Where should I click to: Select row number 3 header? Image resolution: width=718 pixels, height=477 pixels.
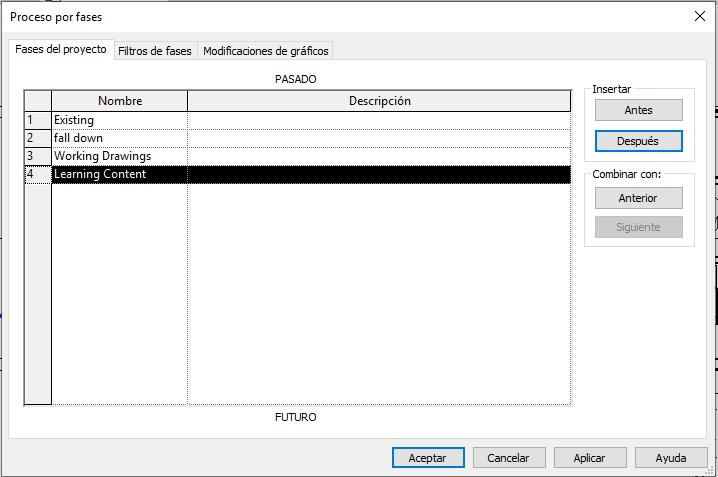37,156
